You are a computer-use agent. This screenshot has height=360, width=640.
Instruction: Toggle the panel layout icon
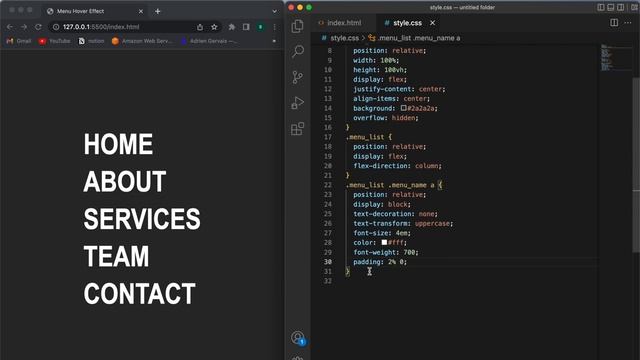pos(611,7)
